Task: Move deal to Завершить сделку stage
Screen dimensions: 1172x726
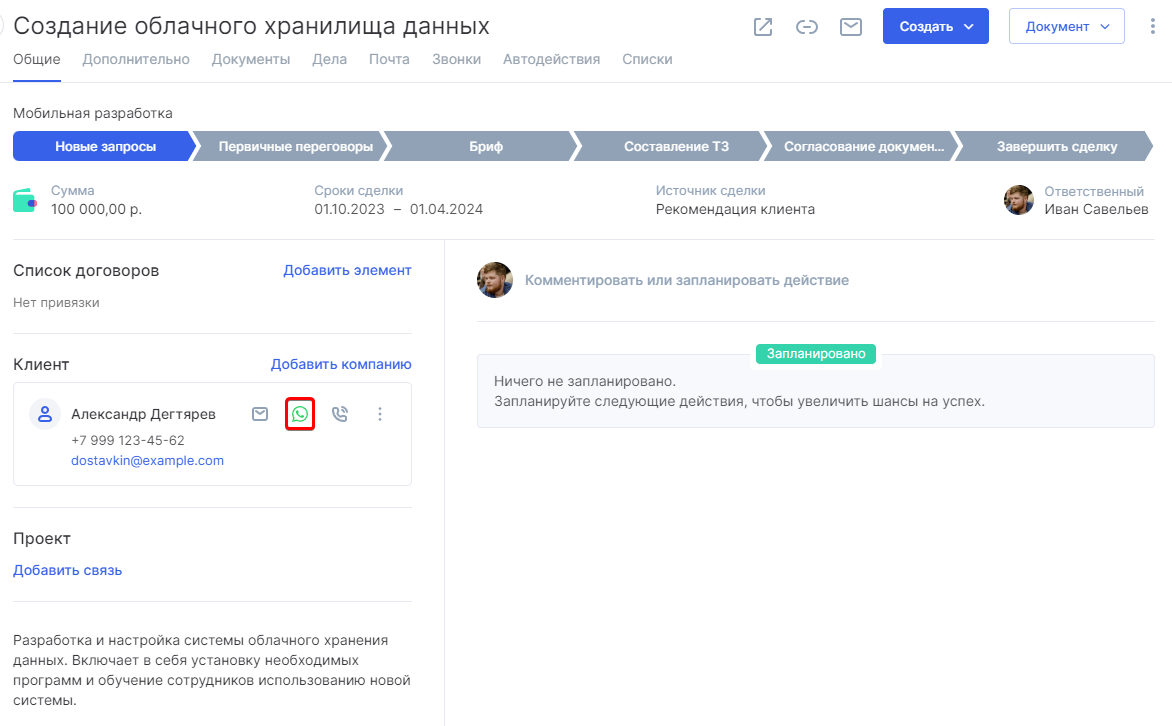Action: (1056, 147)
